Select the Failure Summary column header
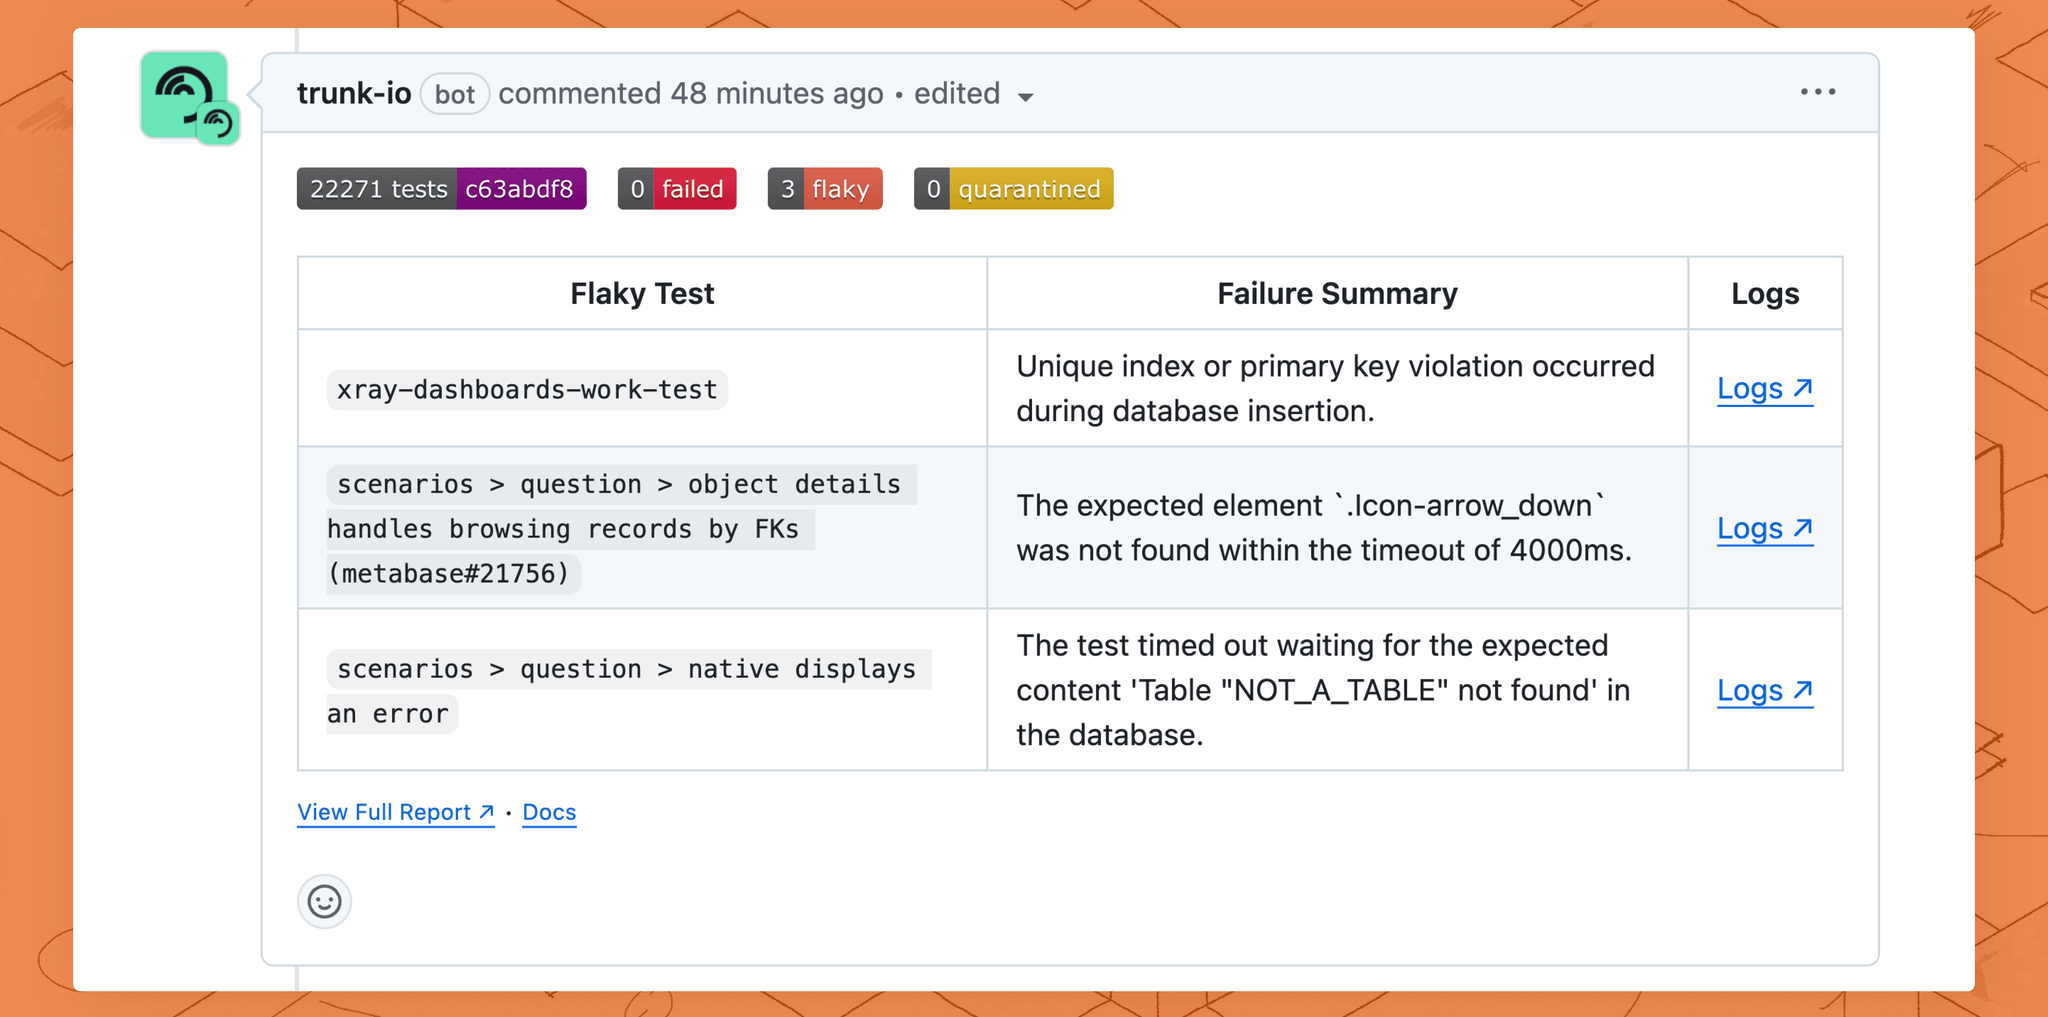The width and height of the screenshot is (2048, 1017). point(1336,293)
